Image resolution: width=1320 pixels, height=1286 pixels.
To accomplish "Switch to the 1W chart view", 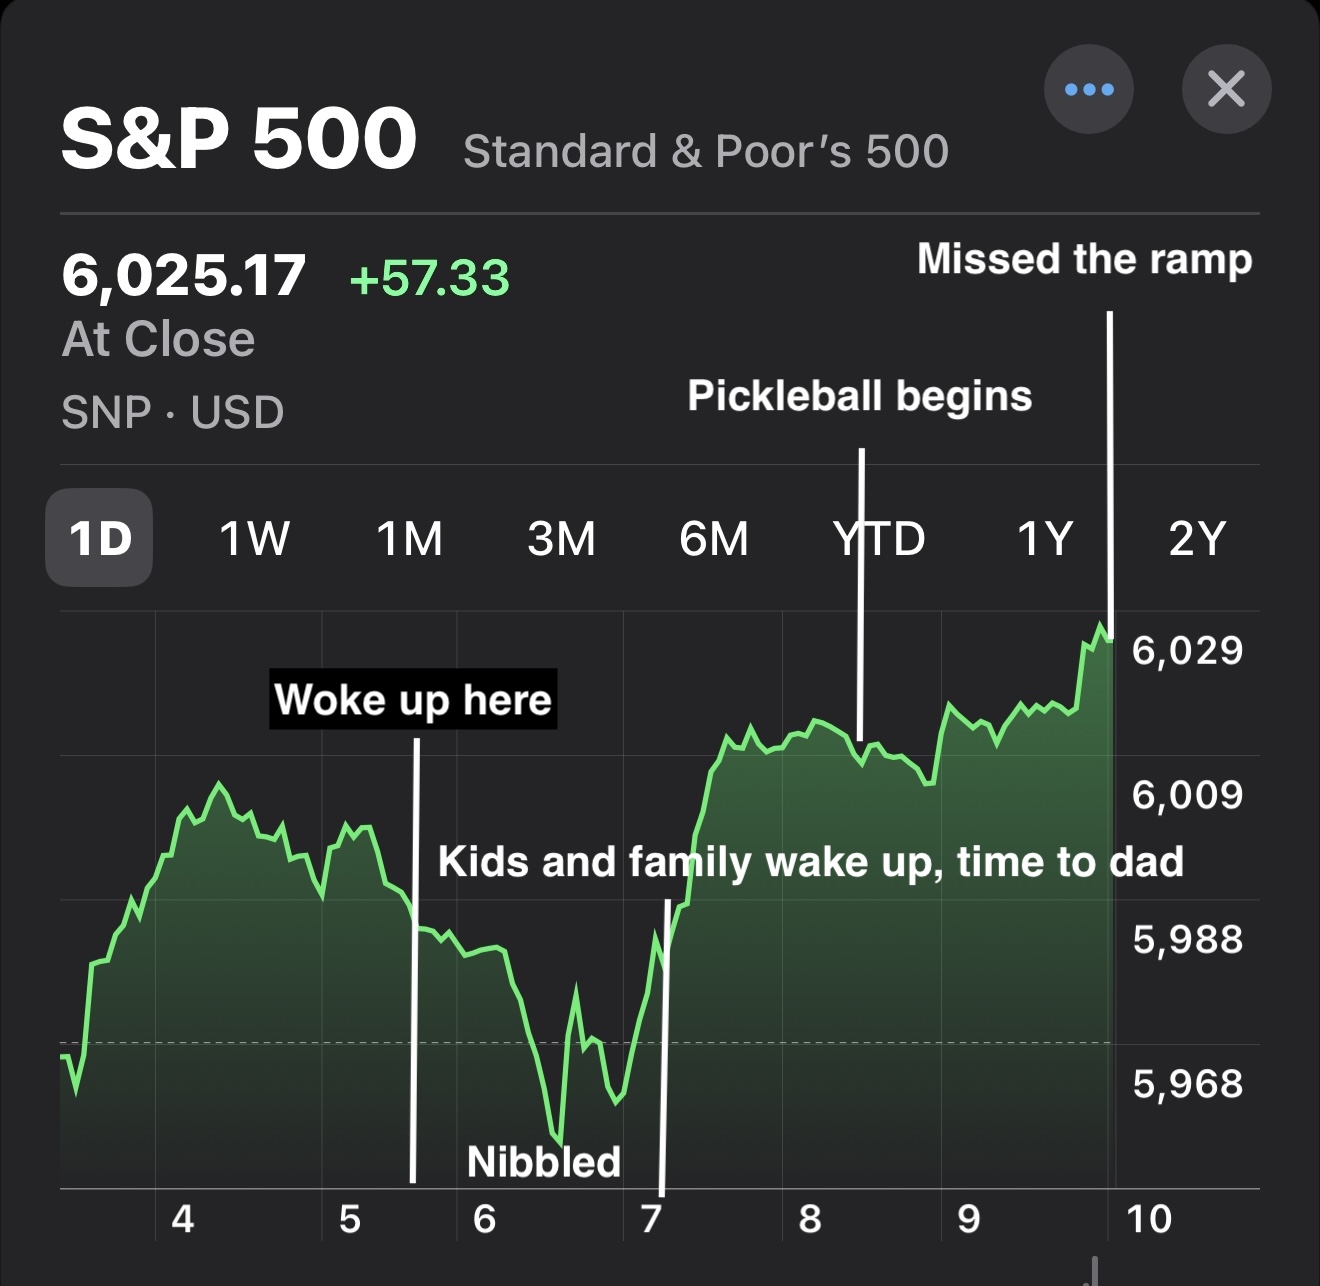I will point(252,539).
